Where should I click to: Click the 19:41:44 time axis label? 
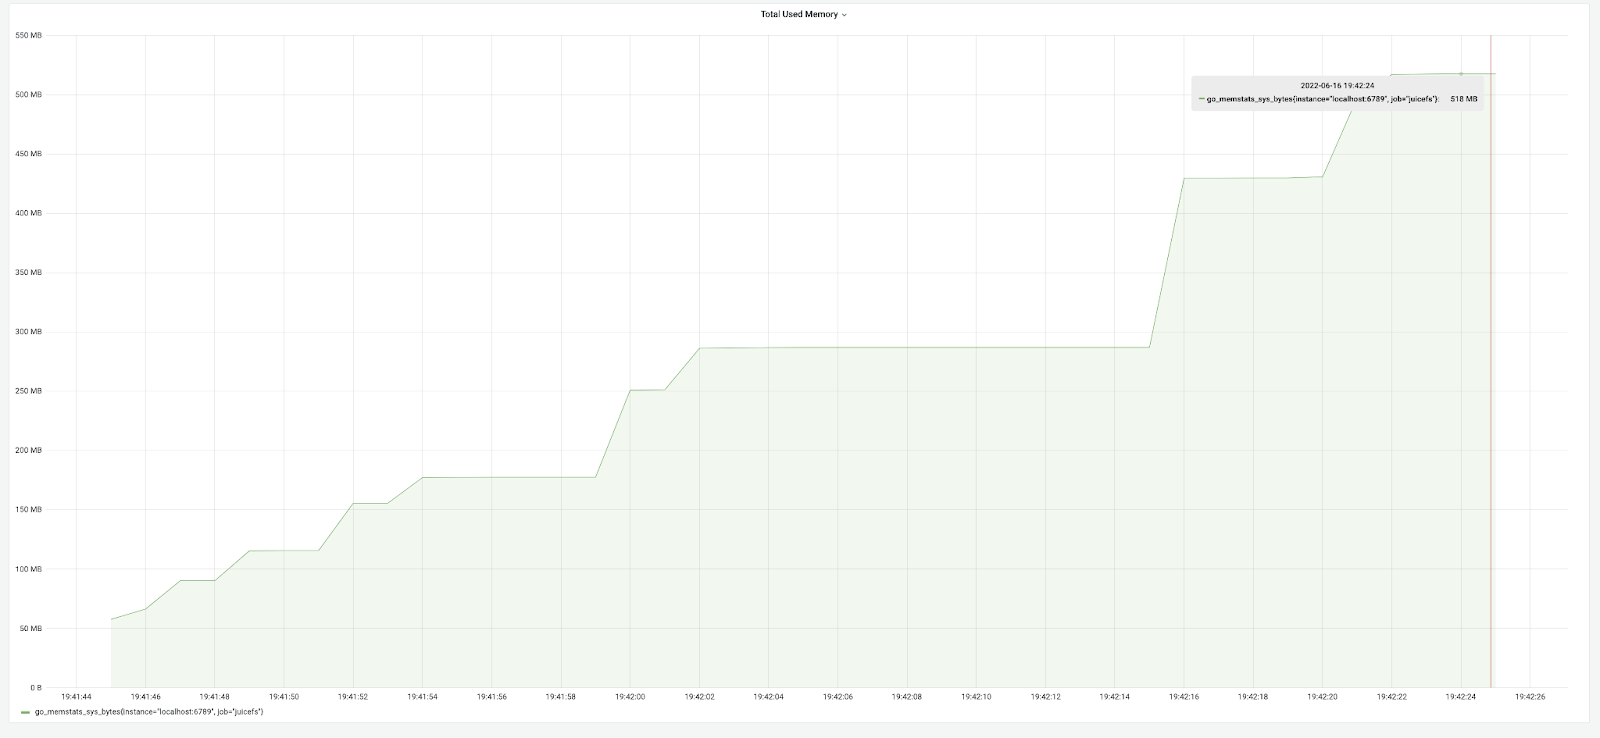click(x=76, y=697)
